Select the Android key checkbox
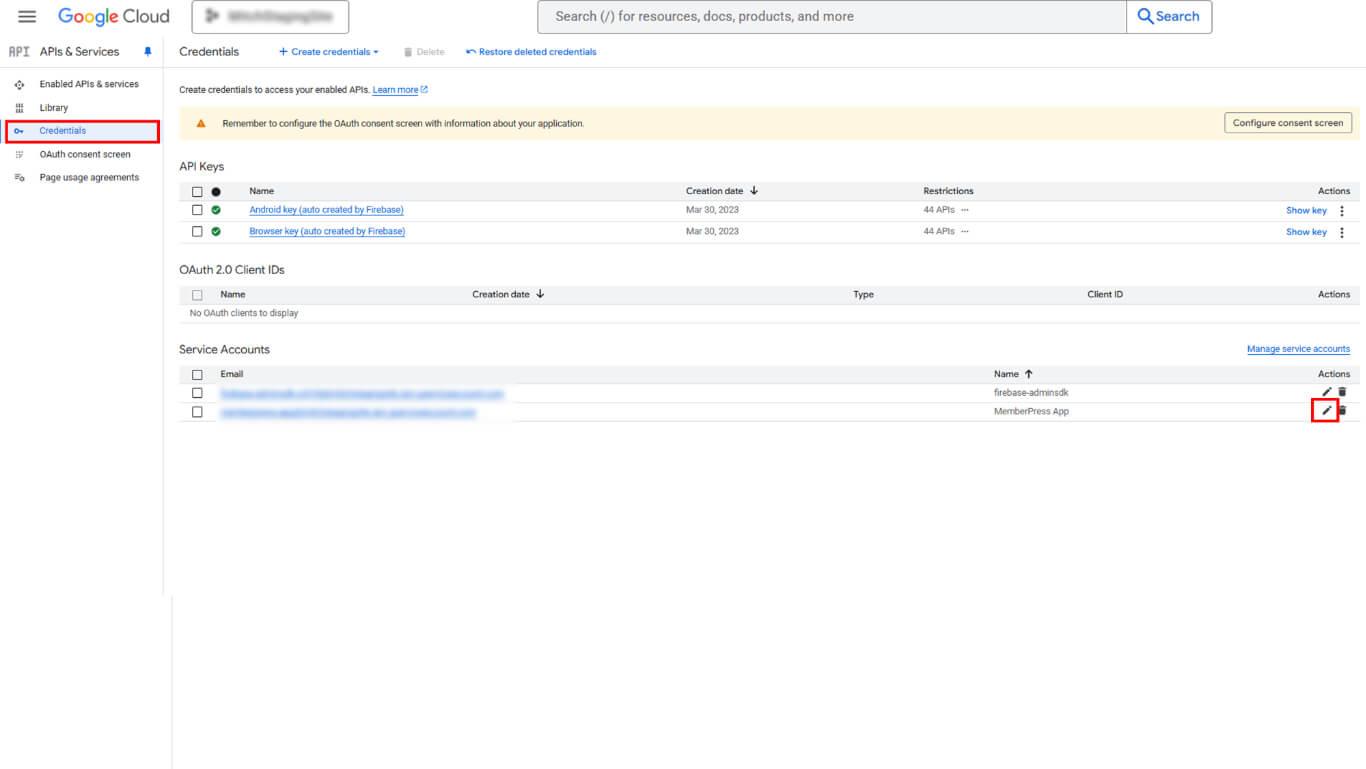The height and width of the screenshot is (769, 1366). pyautogui.click(x=197, y=210)
